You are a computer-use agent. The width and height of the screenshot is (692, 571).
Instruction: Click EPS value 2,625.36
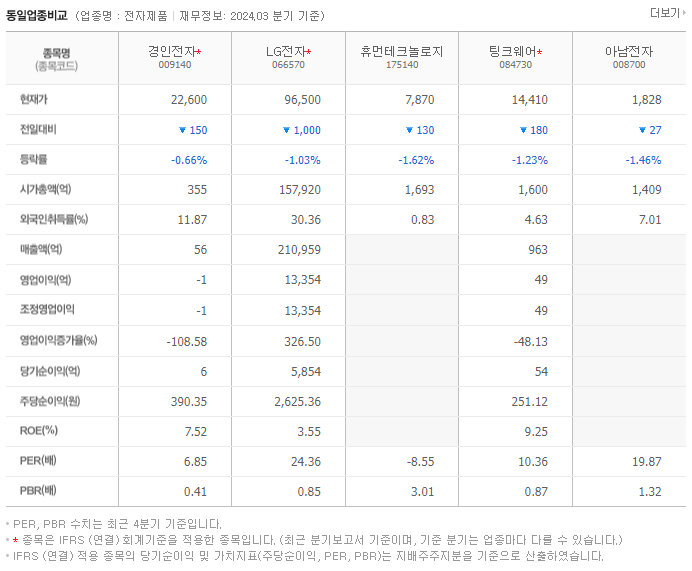pos(297,402)
